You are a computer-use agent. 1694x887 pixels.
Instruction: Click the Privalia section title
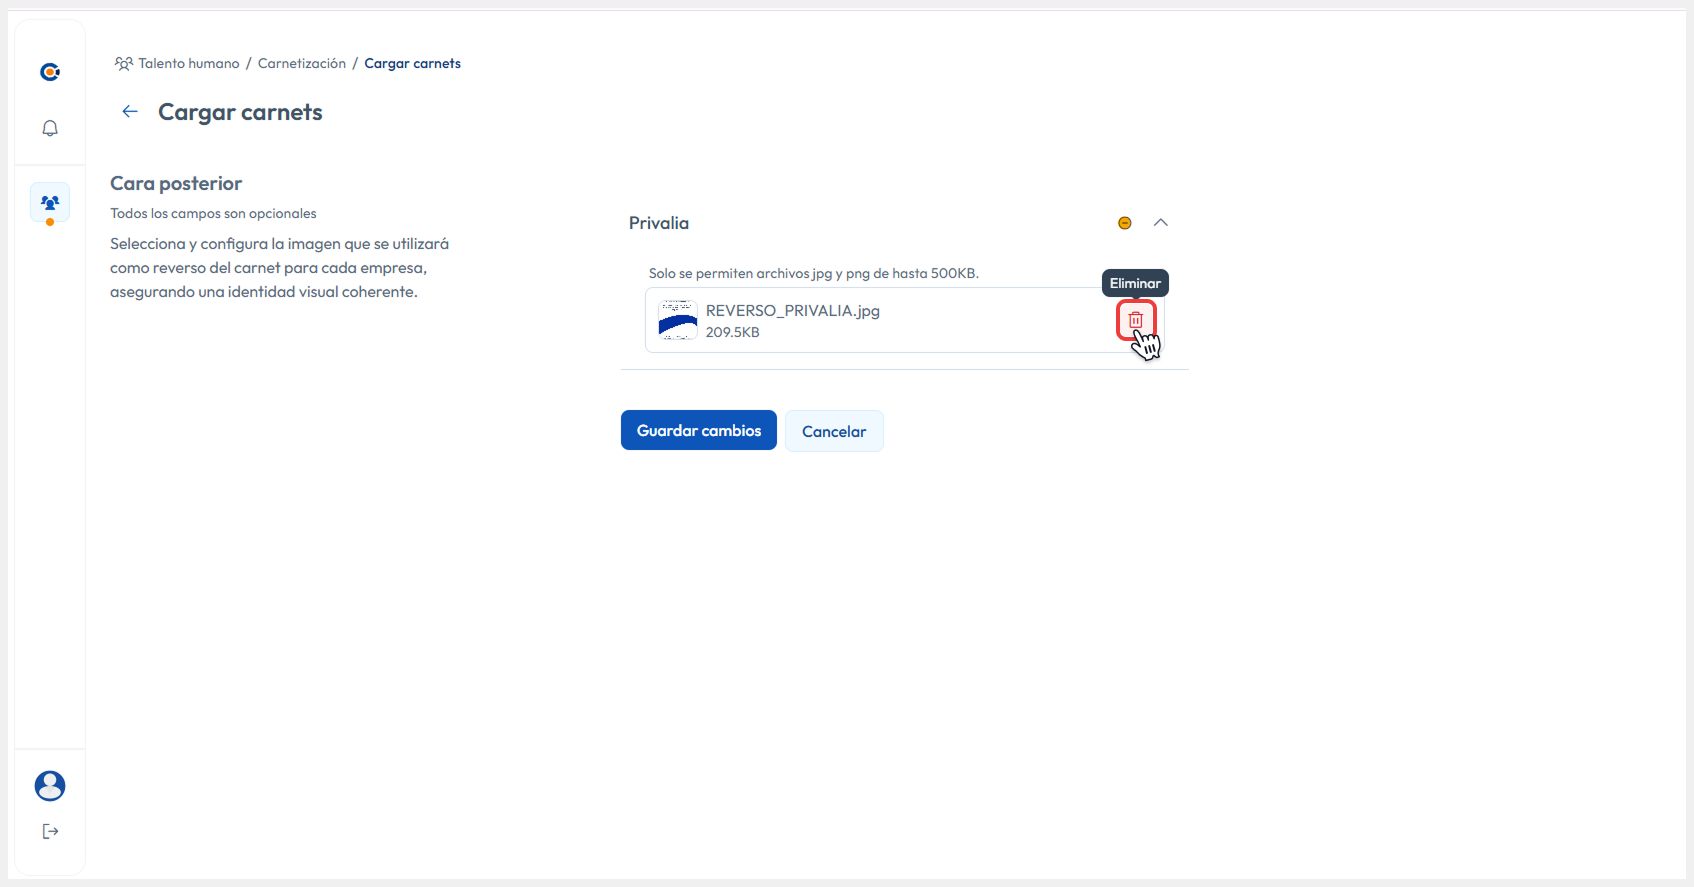[659, 223]
